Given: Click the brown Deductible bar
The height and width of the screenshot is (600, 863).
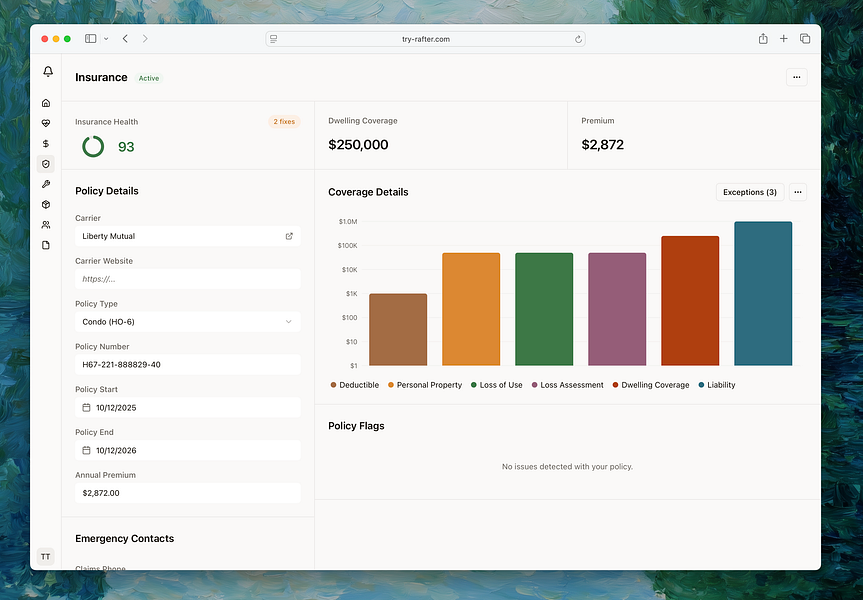Looking at the screenshot, I should point(398,330).
